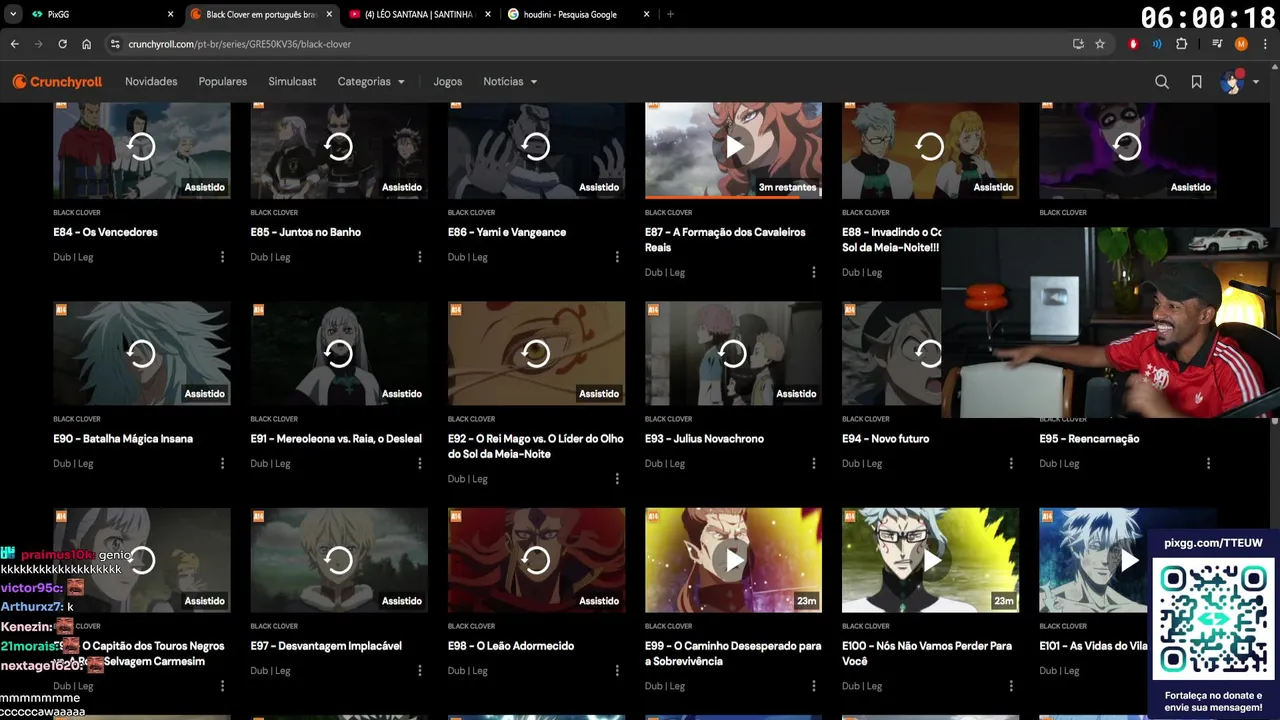Replay episode E93 Julius Novachrono icon
Image resolution: width=1280 pixels, height=720 pixels.
[x=733, y=354]
